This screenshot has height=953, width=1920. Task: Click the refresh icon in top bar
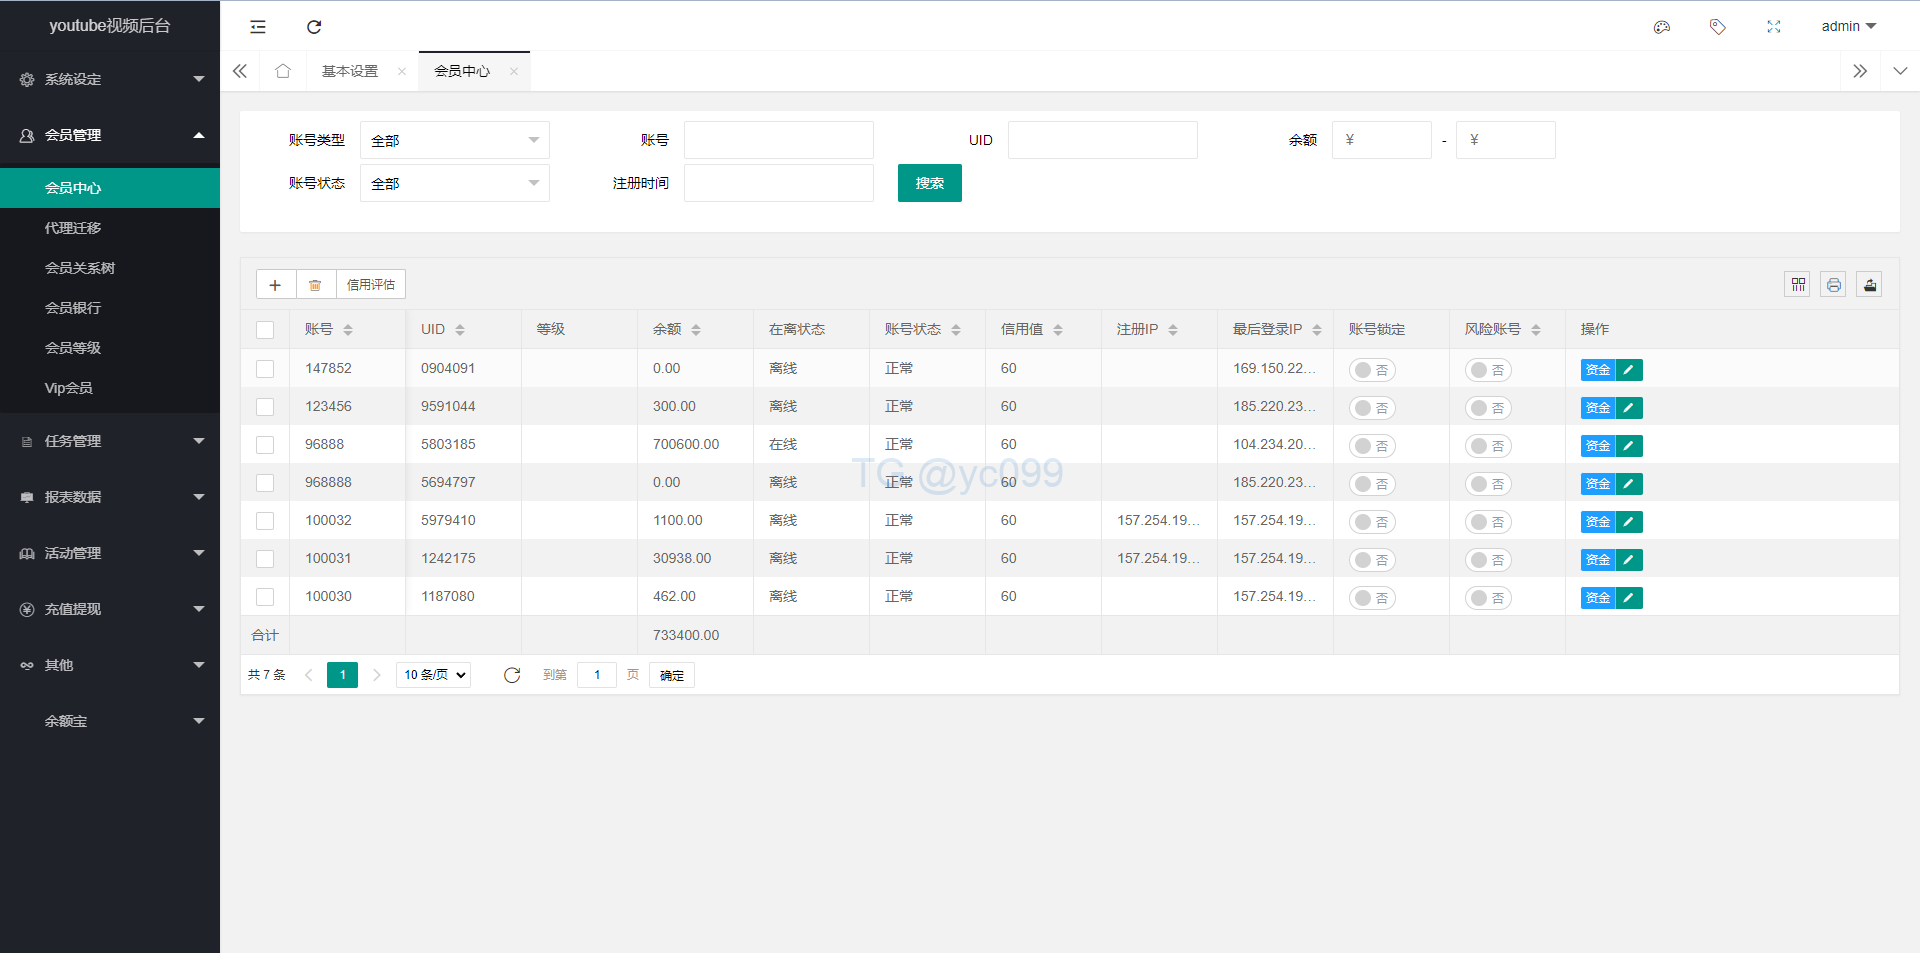pos(314,27)
